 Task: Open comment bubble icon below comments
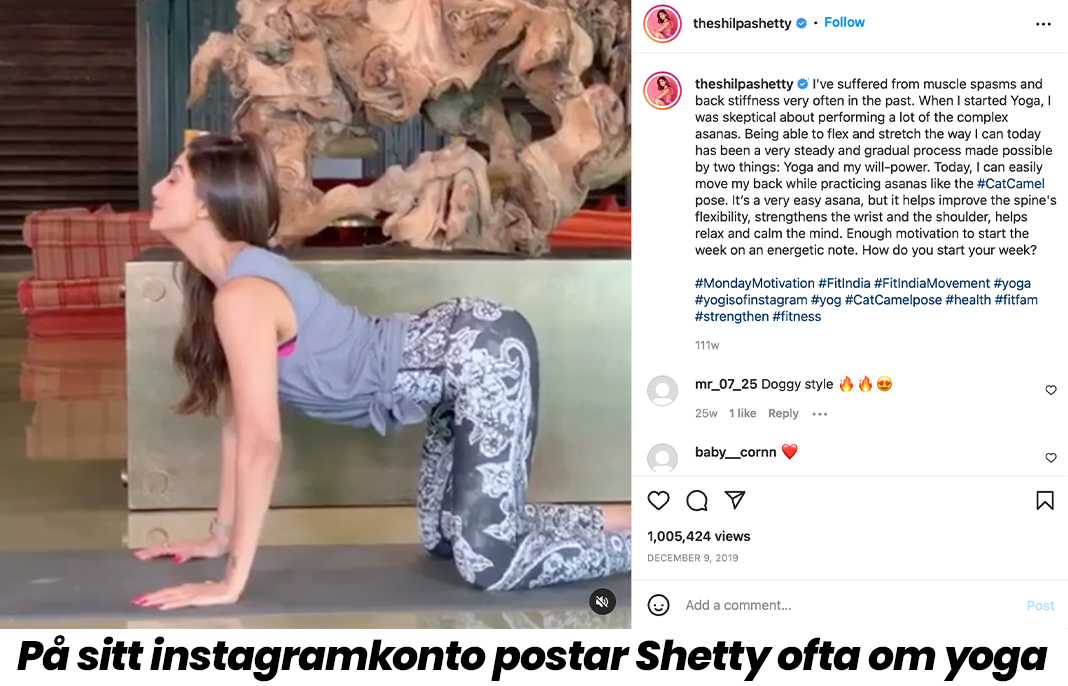coord(697,501)
